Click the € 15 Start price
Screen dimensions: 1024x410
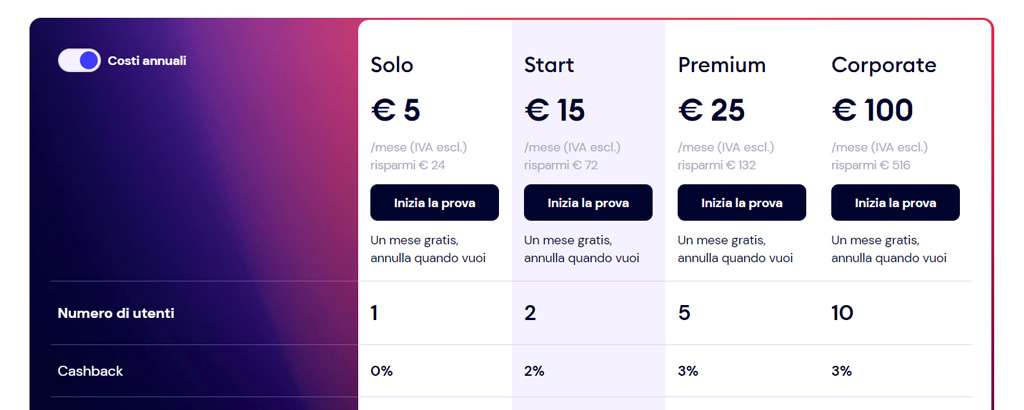pos(554,109)
